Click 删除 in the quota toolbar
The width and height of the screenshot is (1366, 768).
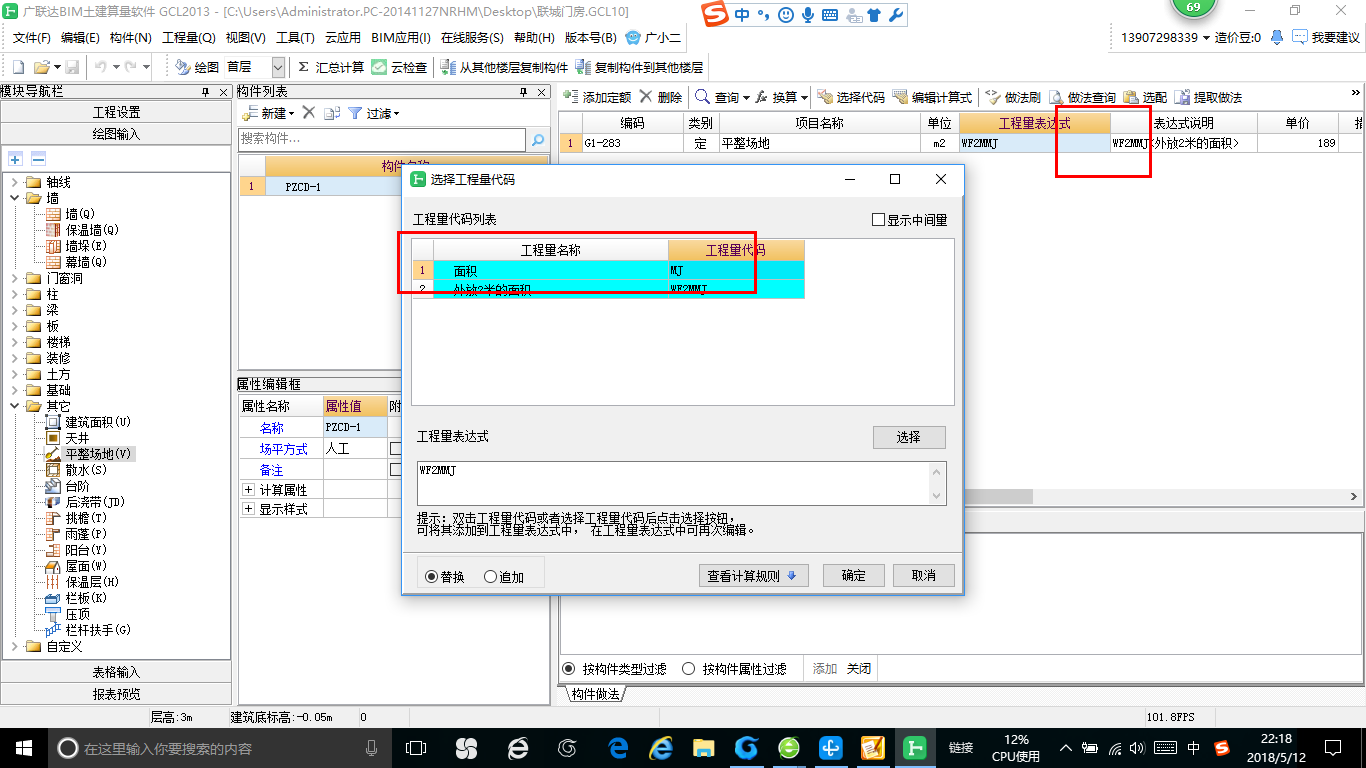pos(661,97)
